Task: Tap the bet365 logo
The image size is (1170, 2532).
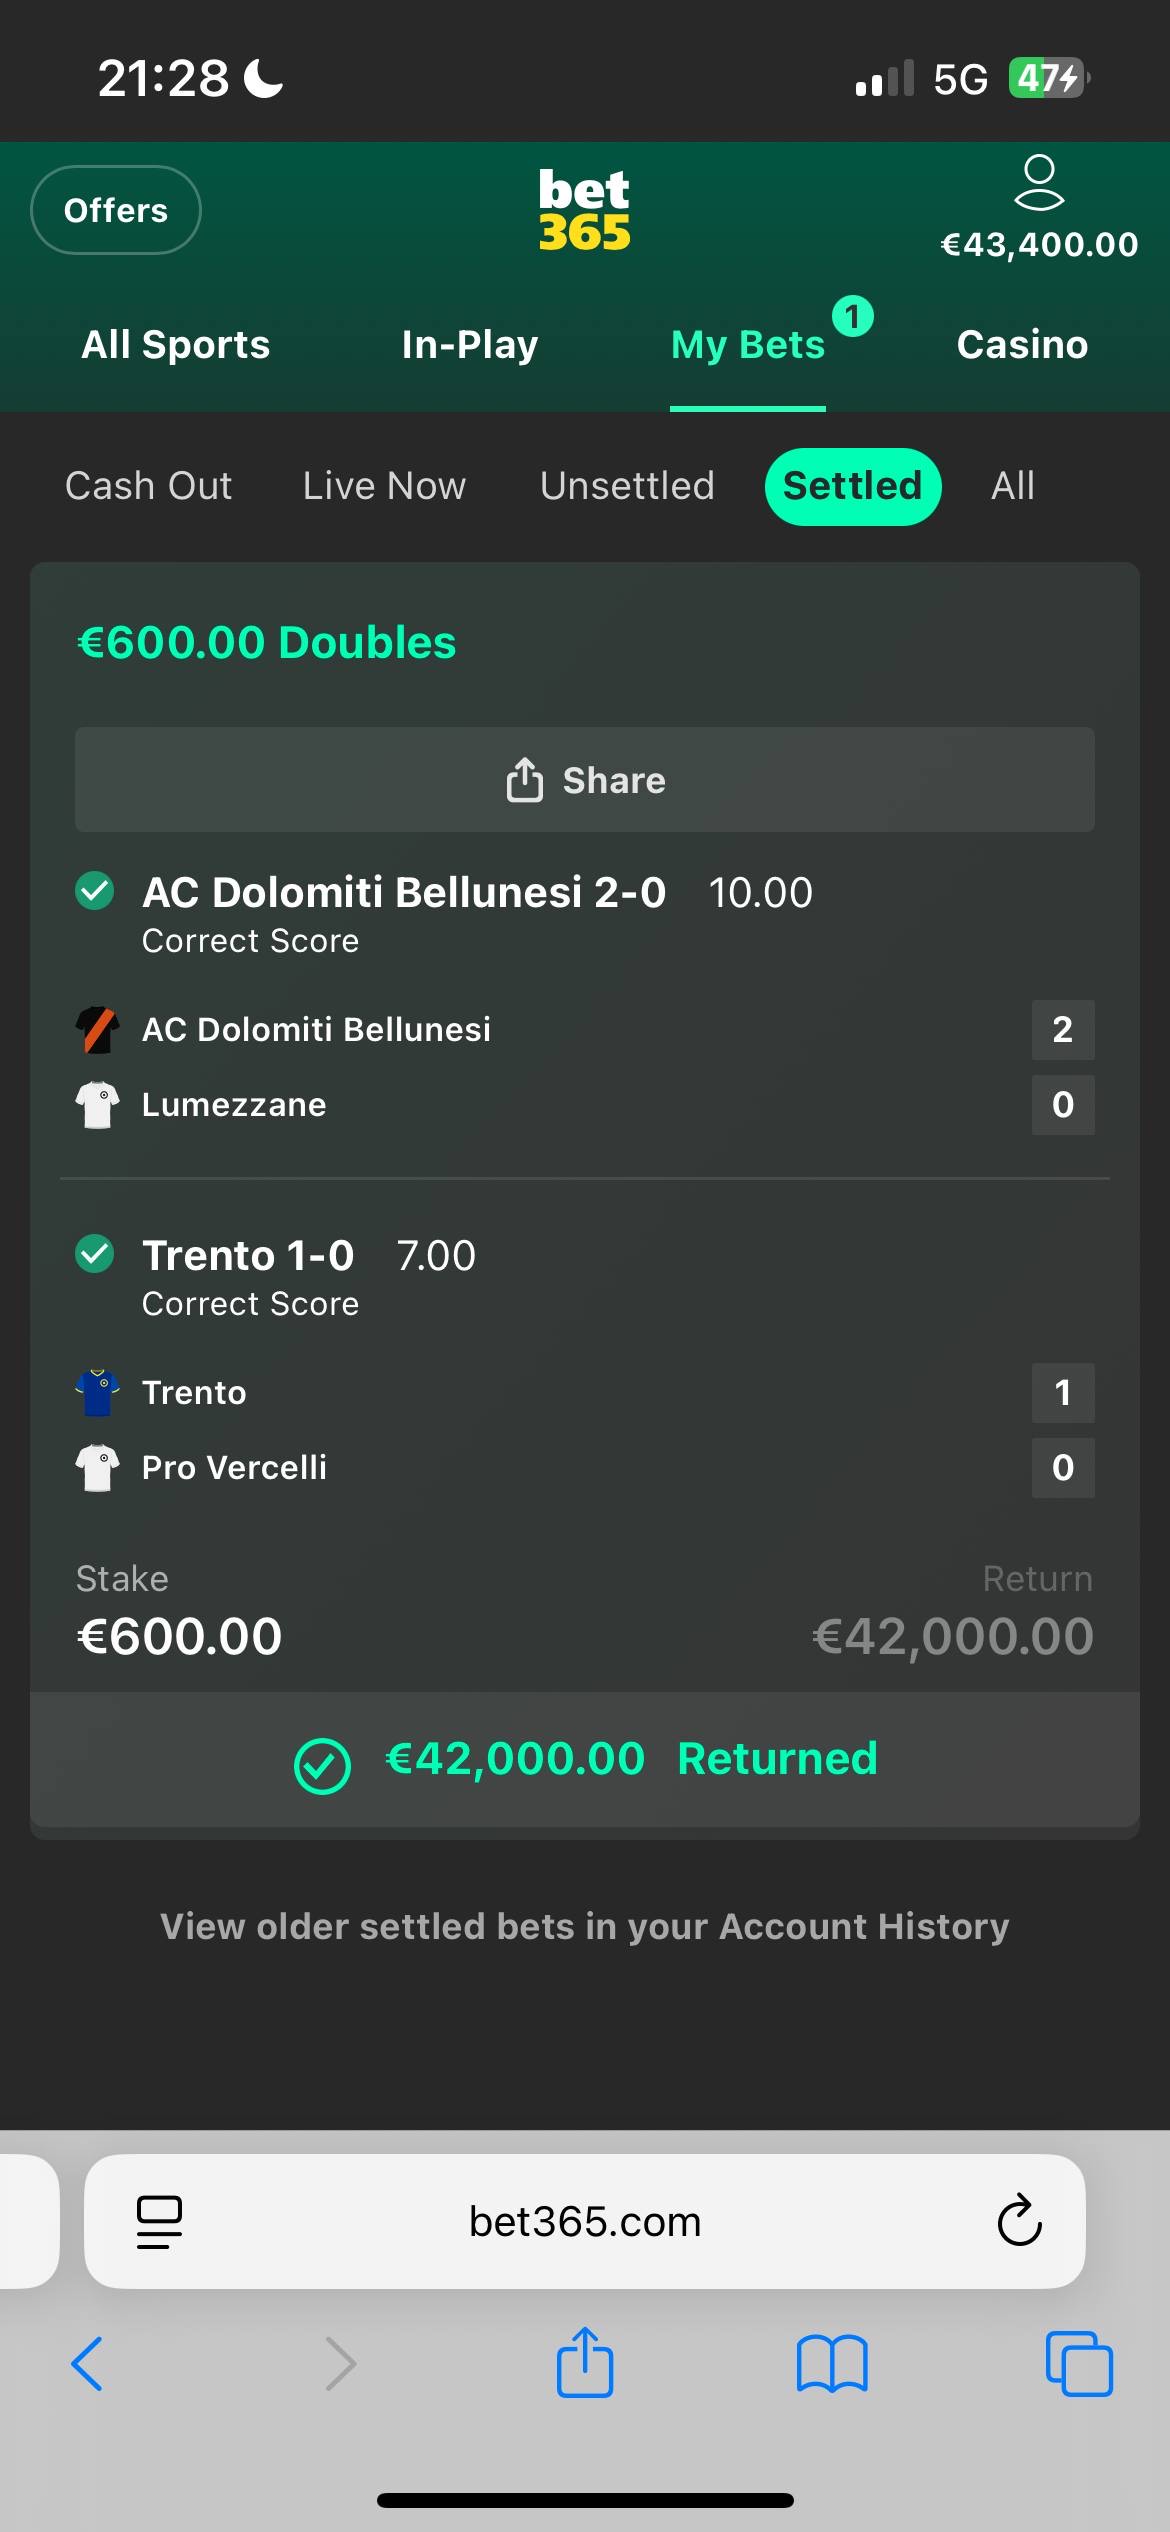Action: pos(584,210)
